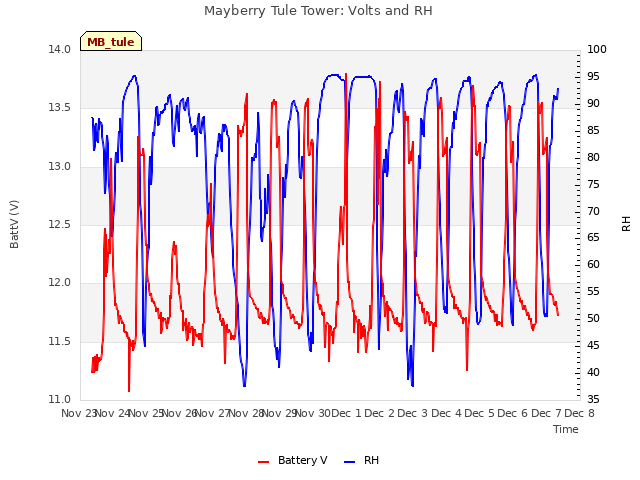The width and height of the screenshot is (640, 480).
Task: Click the 50 right axis tick label
Action: pos(593,319)
